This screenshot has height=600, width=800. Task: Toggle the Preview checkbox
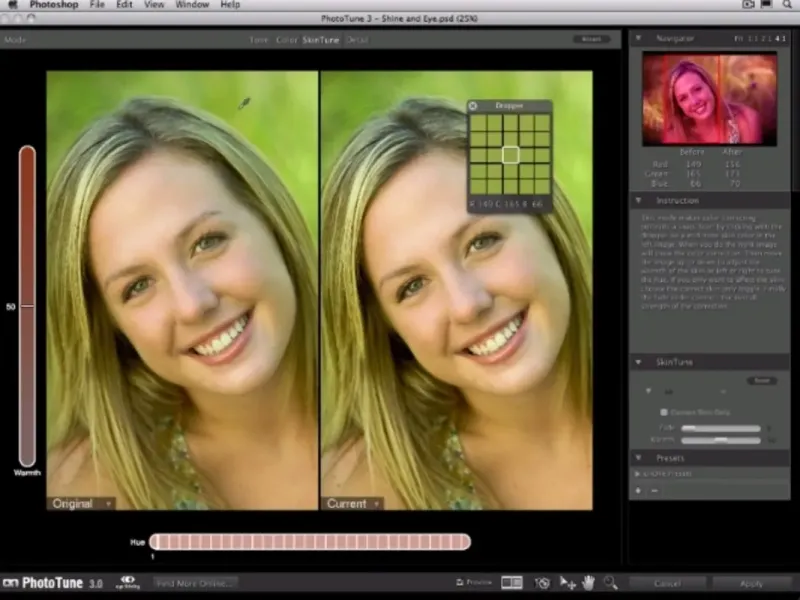(x=460, y=582)
